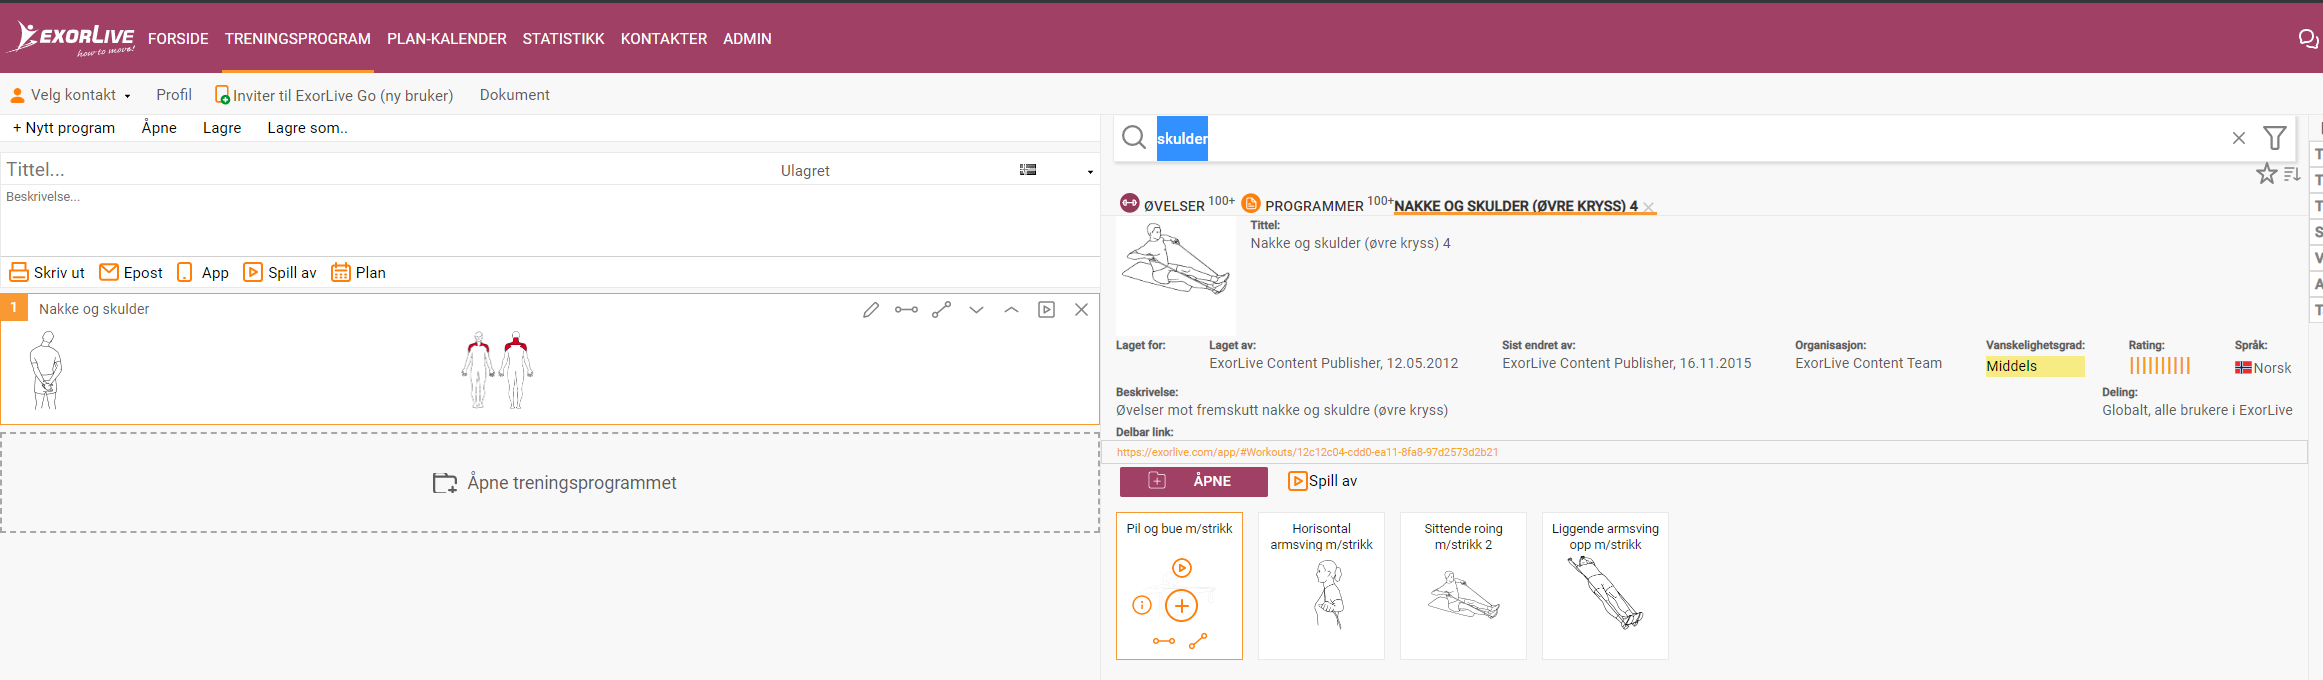Click the ExorLive logo
The image size is (2323, 680).
tap(71, 39)
